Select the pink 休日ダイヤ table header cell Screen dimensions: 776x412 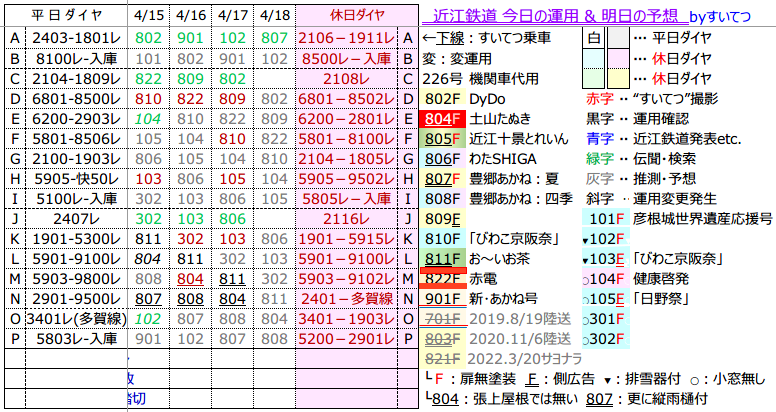tap(357, 15)
